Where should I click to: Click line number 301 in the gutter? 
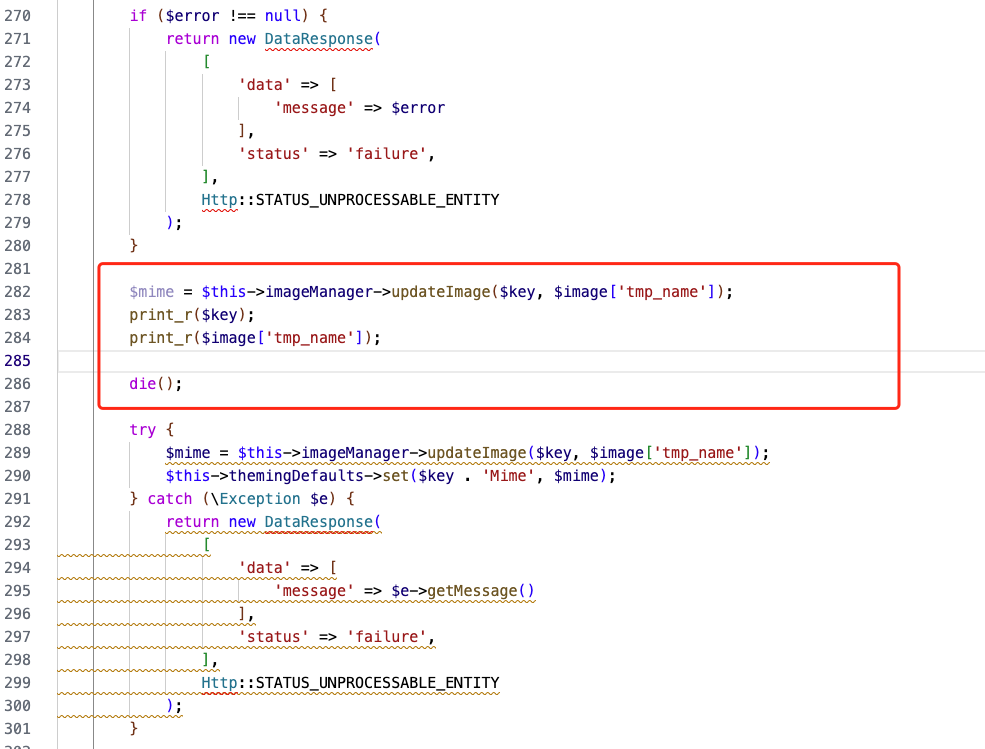[18, 729]
